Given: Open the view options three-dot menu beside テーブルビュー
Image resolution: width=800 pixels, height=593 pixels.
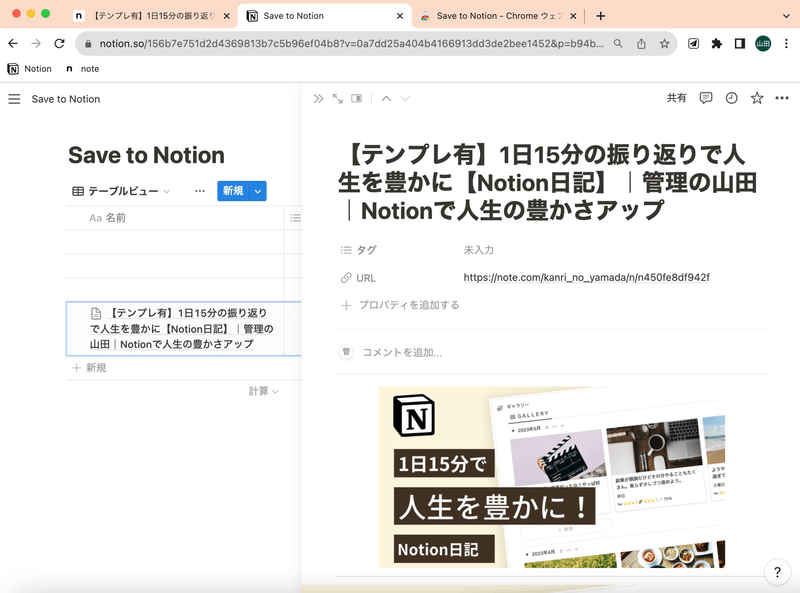Looking at the screenshot, I should (199, 191).
